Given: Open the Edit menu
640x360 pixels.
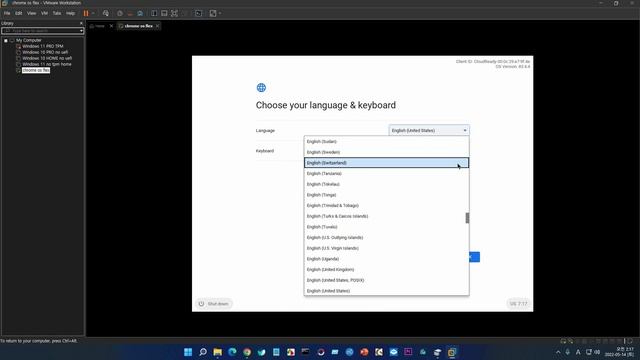Looking at the screenshot, I should pos(19,13).
